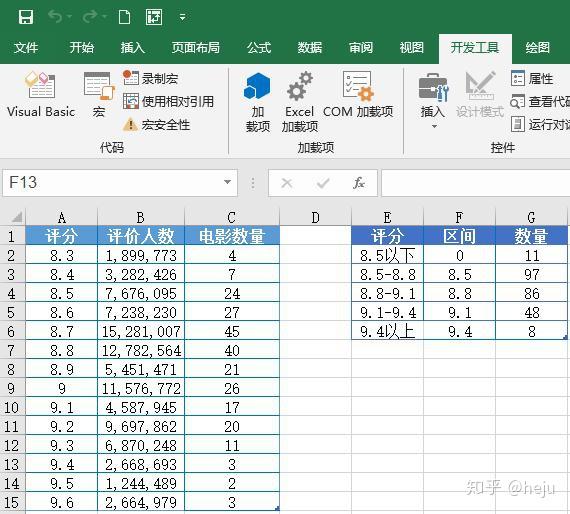
Task: Open 属性 properties panel
Action: point(532,78)
